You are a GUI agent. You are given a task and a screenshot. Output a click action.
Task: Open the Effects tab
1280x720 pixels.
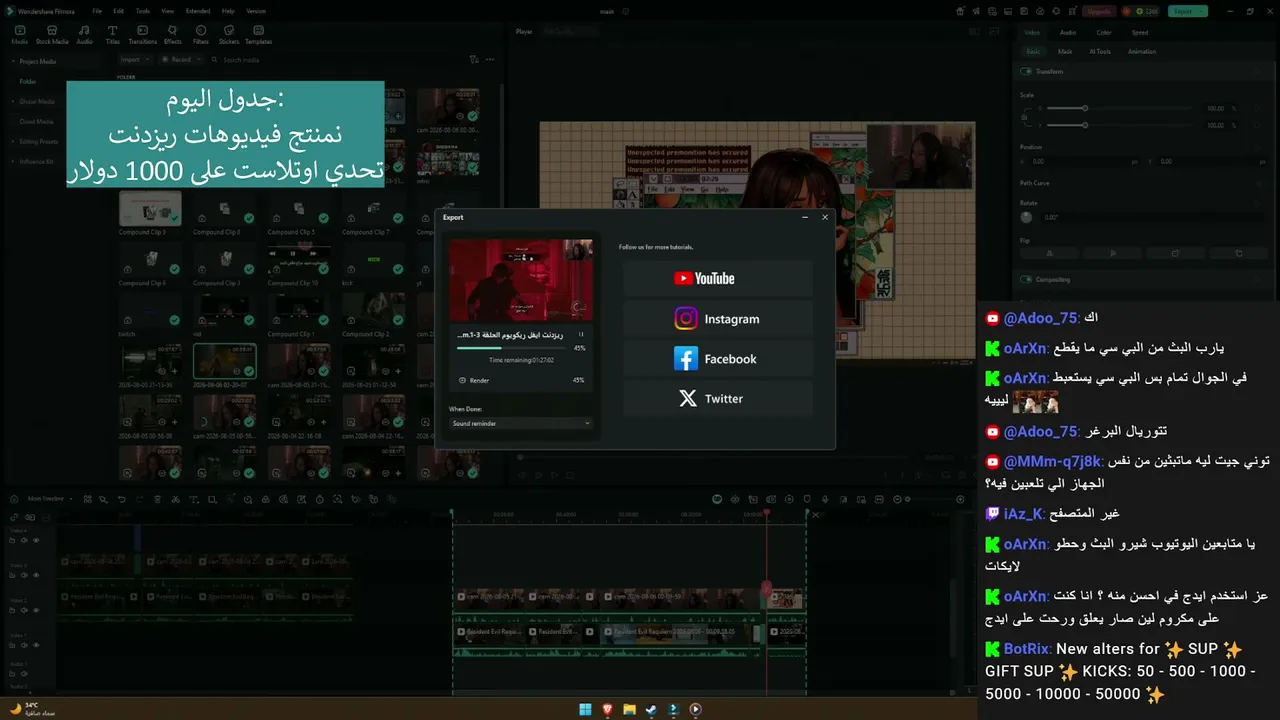172,35
